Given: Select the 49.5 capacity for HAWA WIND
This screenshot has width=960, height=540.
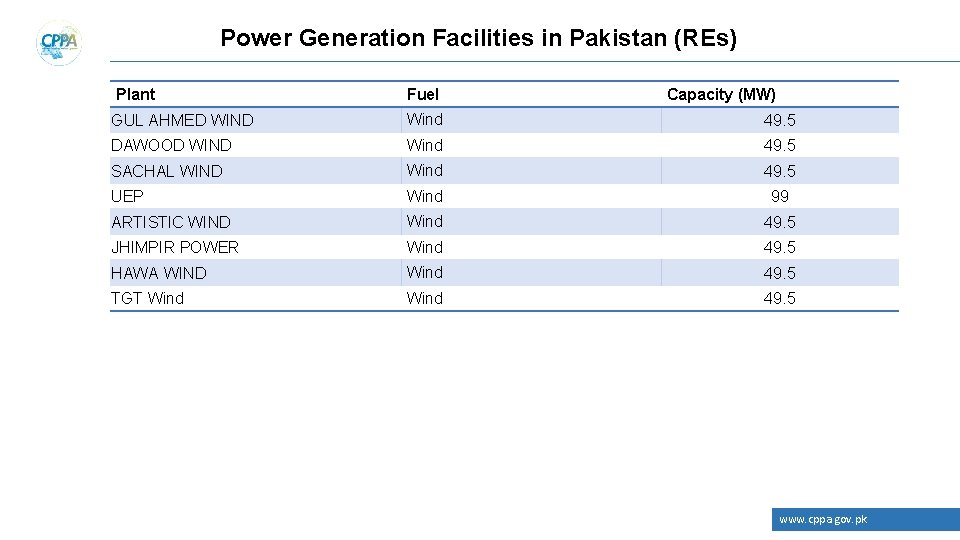Looking at the screenshot, I should point(779,272).
